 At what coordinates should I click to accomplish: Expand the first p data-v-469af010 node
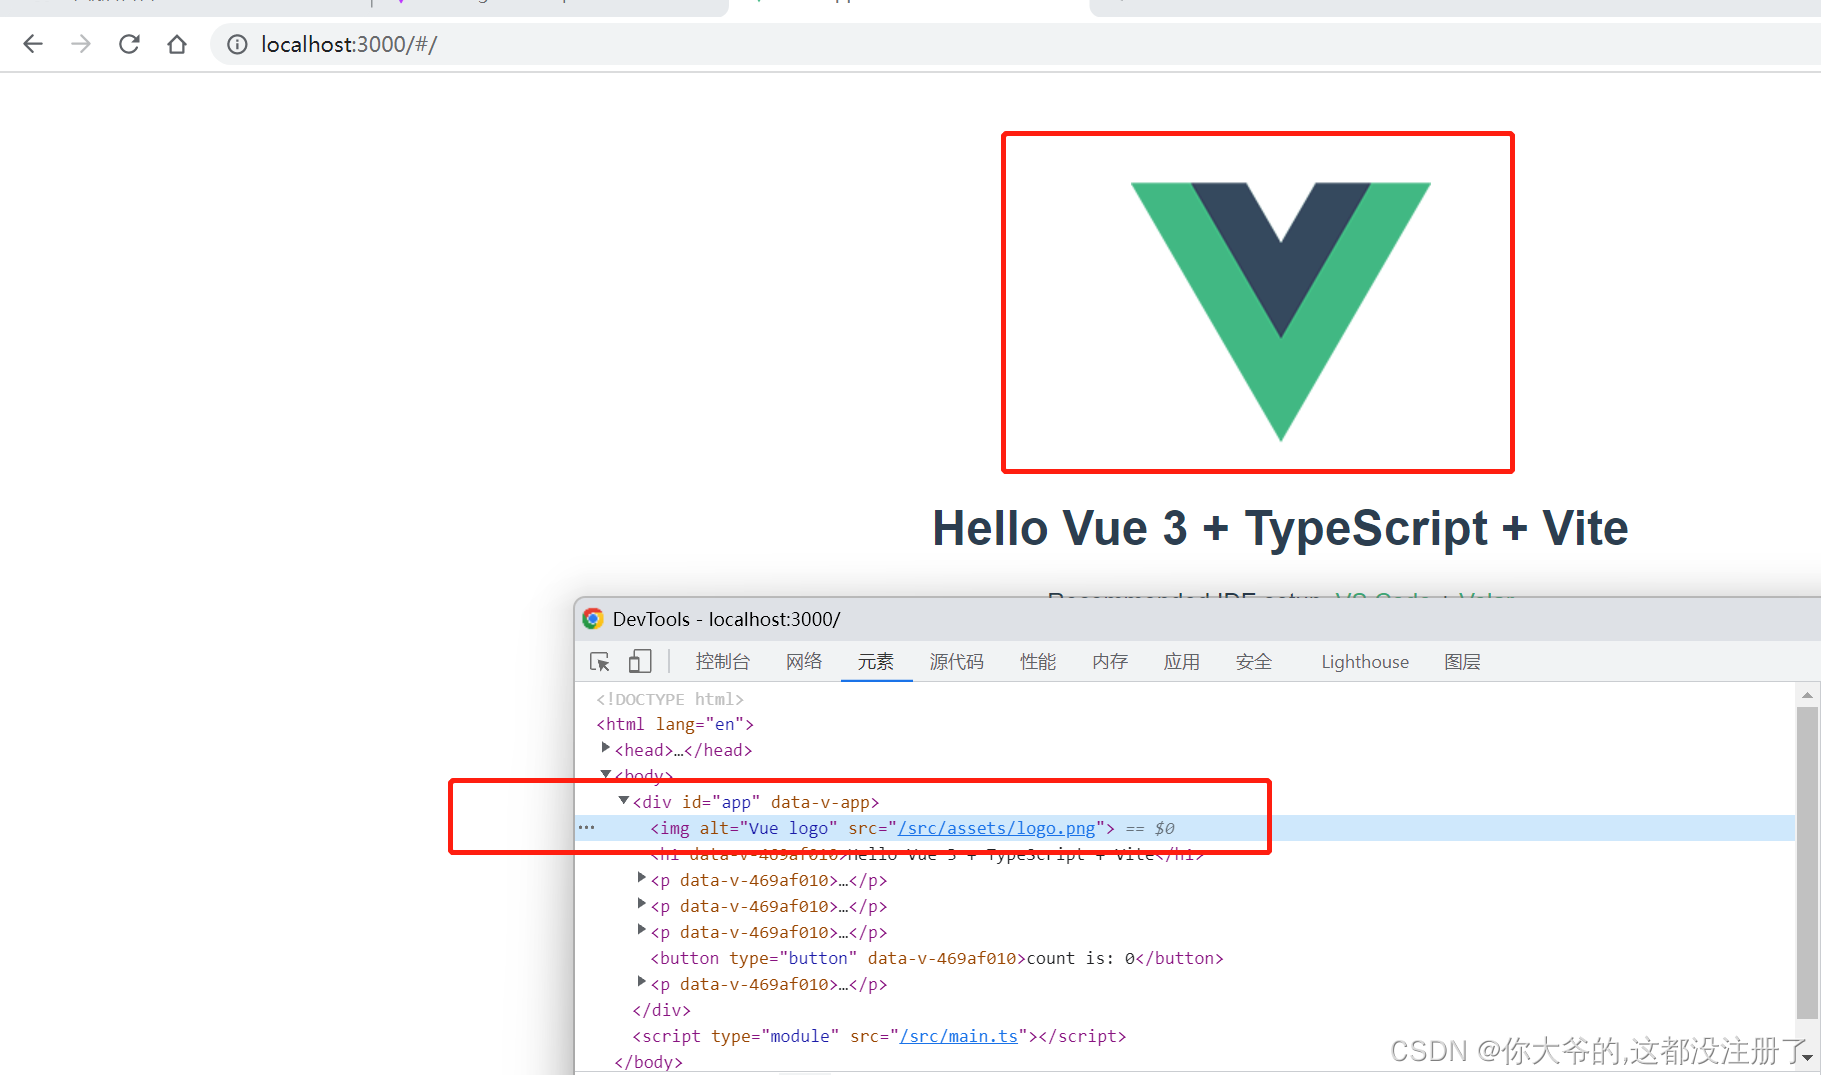click(x=641, y=878)
